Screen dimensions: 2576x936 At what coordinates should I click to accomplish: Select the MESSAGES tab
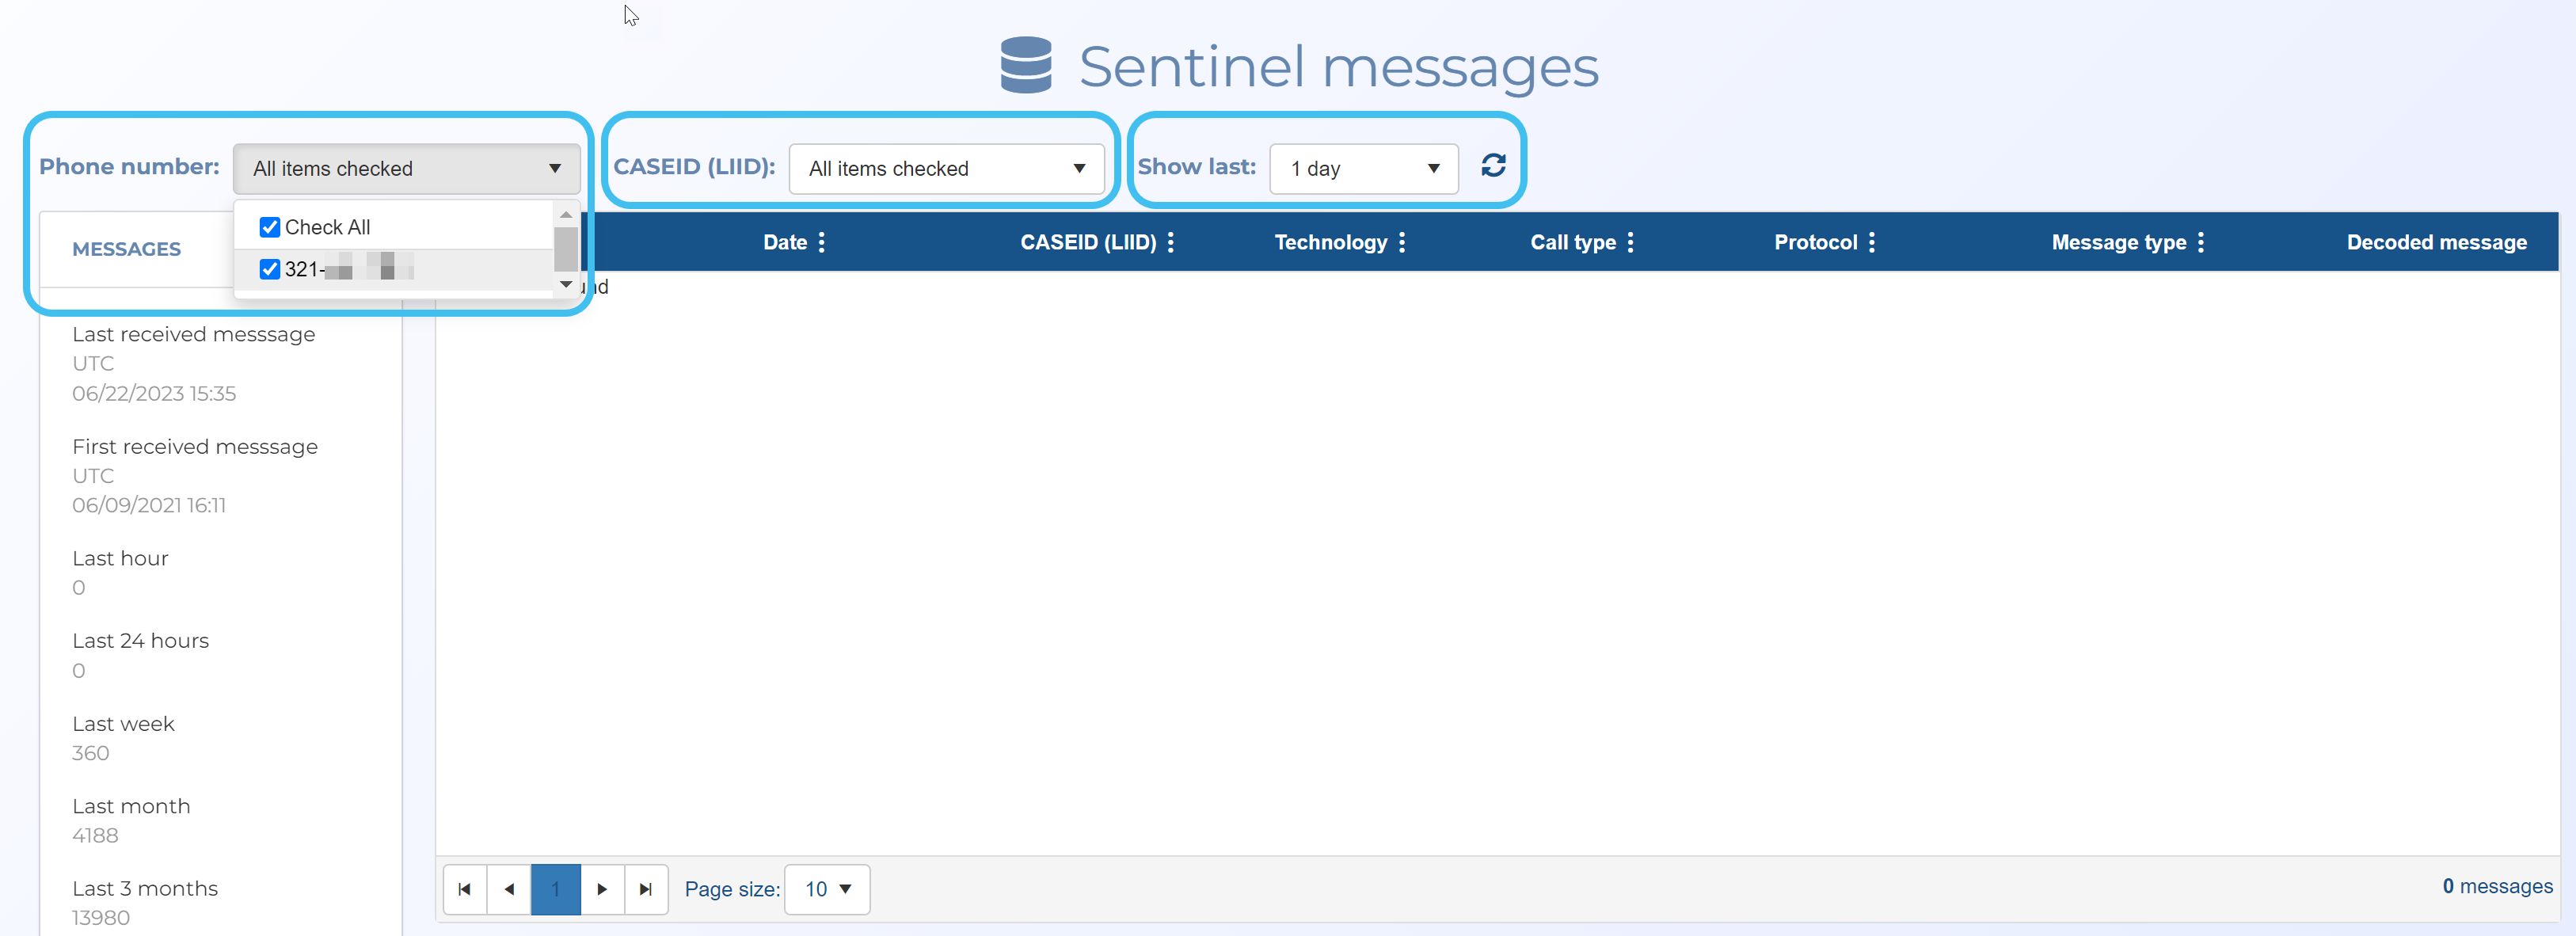[127, 249]
